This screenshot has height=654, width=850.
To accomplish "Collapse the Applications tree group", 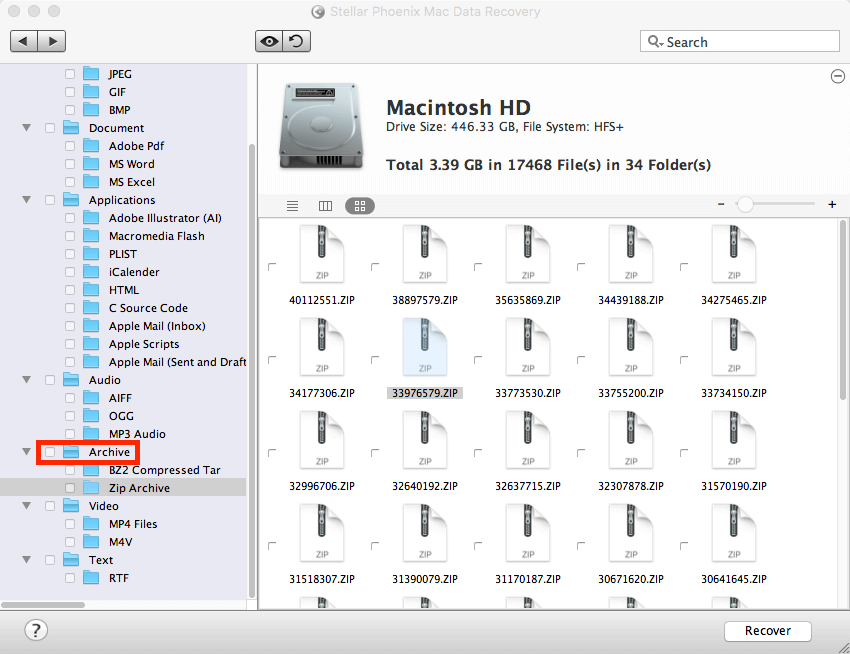I will tap(27, 200).
